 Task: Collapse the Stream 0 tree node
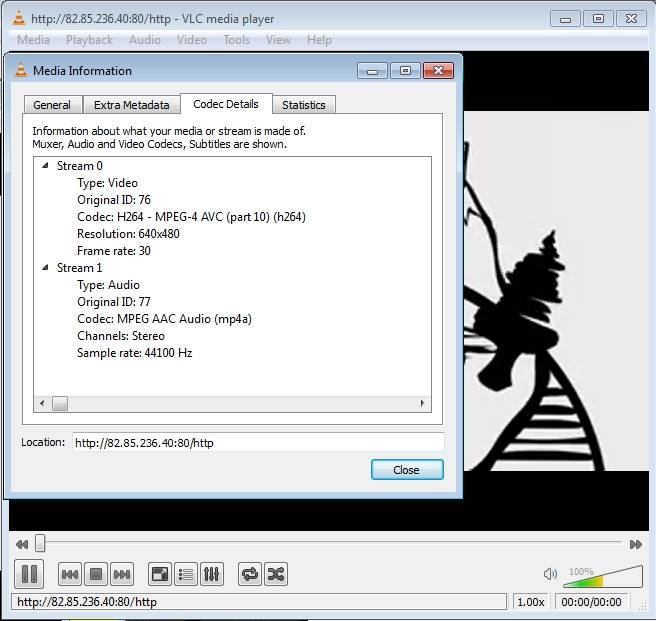point(46,166)
